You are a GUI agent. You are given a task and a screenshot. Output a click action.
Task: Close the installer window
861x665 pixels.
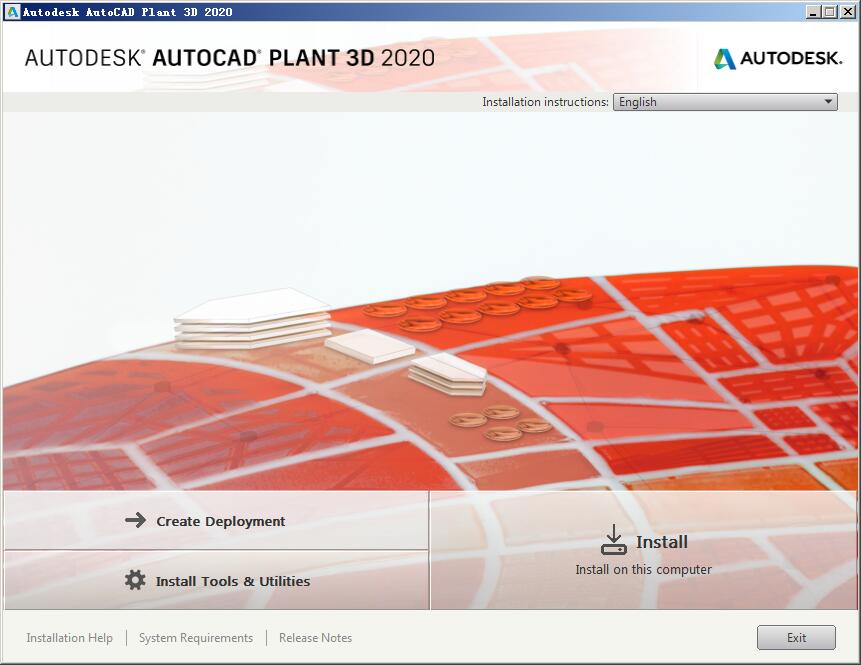point(847,12)
